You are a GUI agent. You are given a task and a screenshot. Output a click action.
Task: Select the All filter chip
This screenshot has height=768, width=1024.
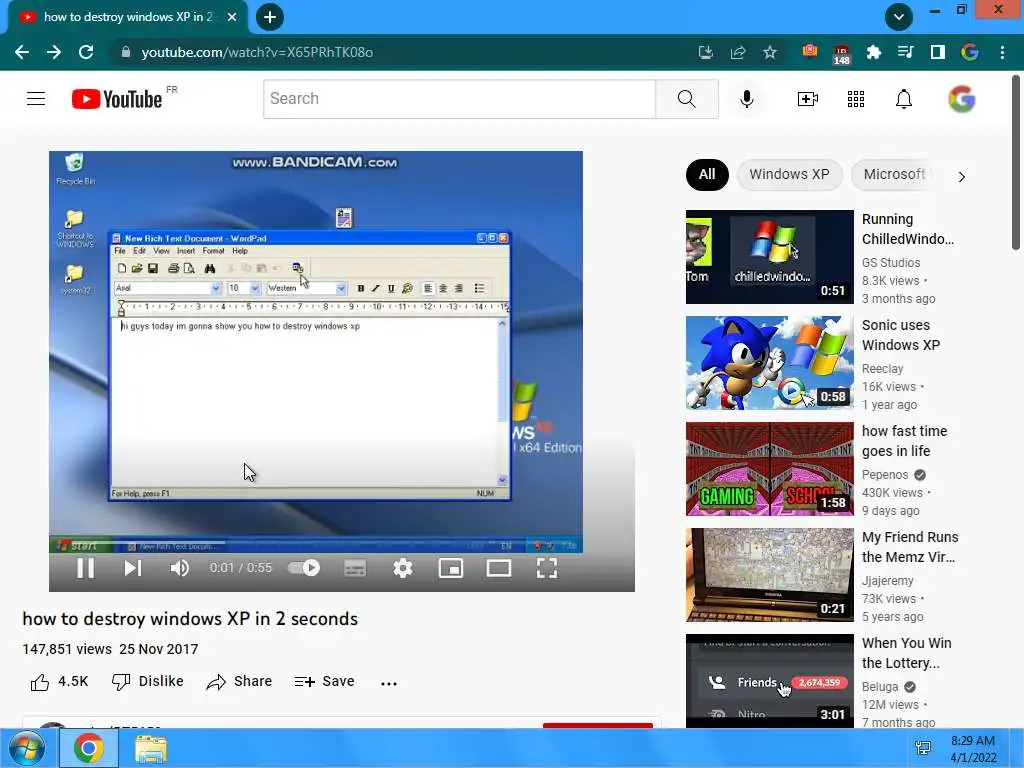[x=707, y=174]
